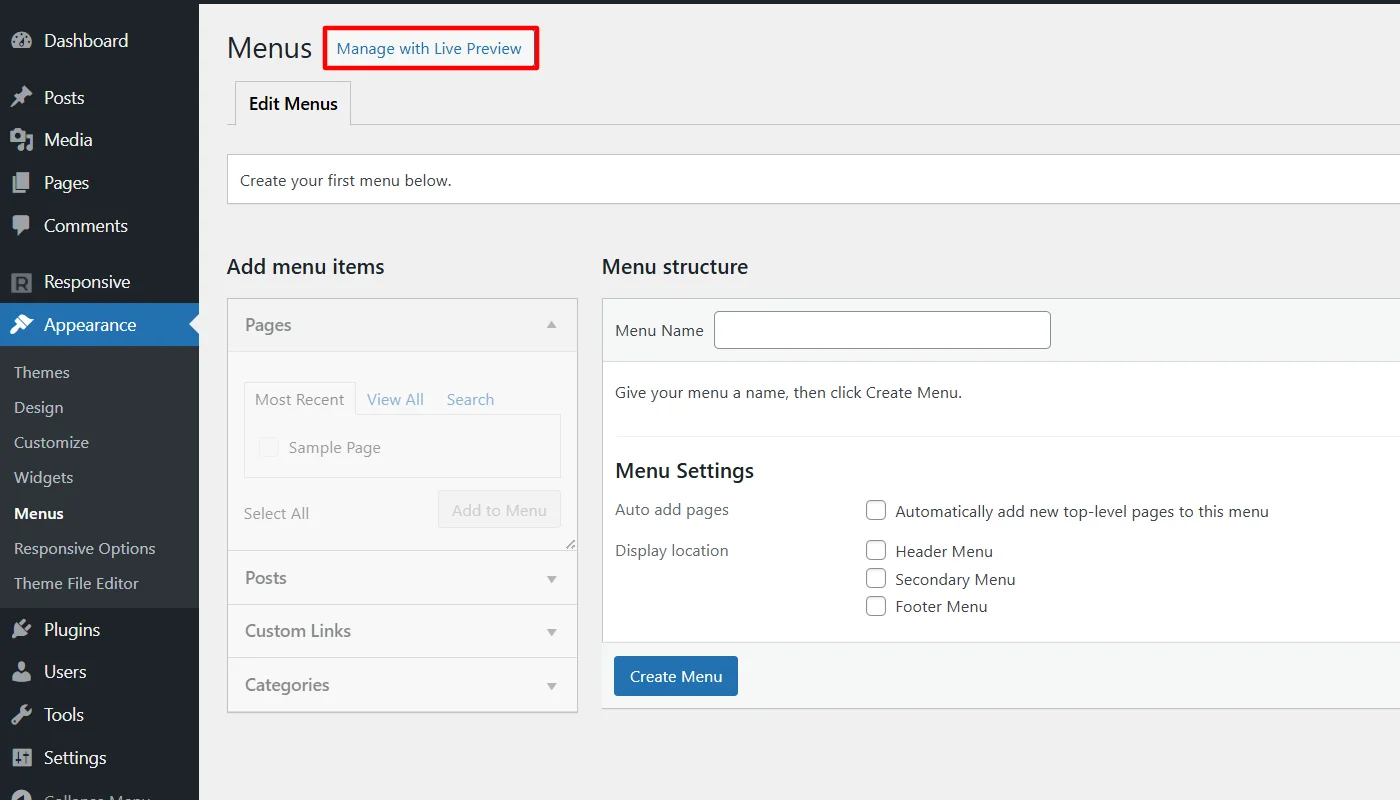Screen dimensions: 1400x800
Task: Open Theme File Editor submenu item
Action: 76,584
